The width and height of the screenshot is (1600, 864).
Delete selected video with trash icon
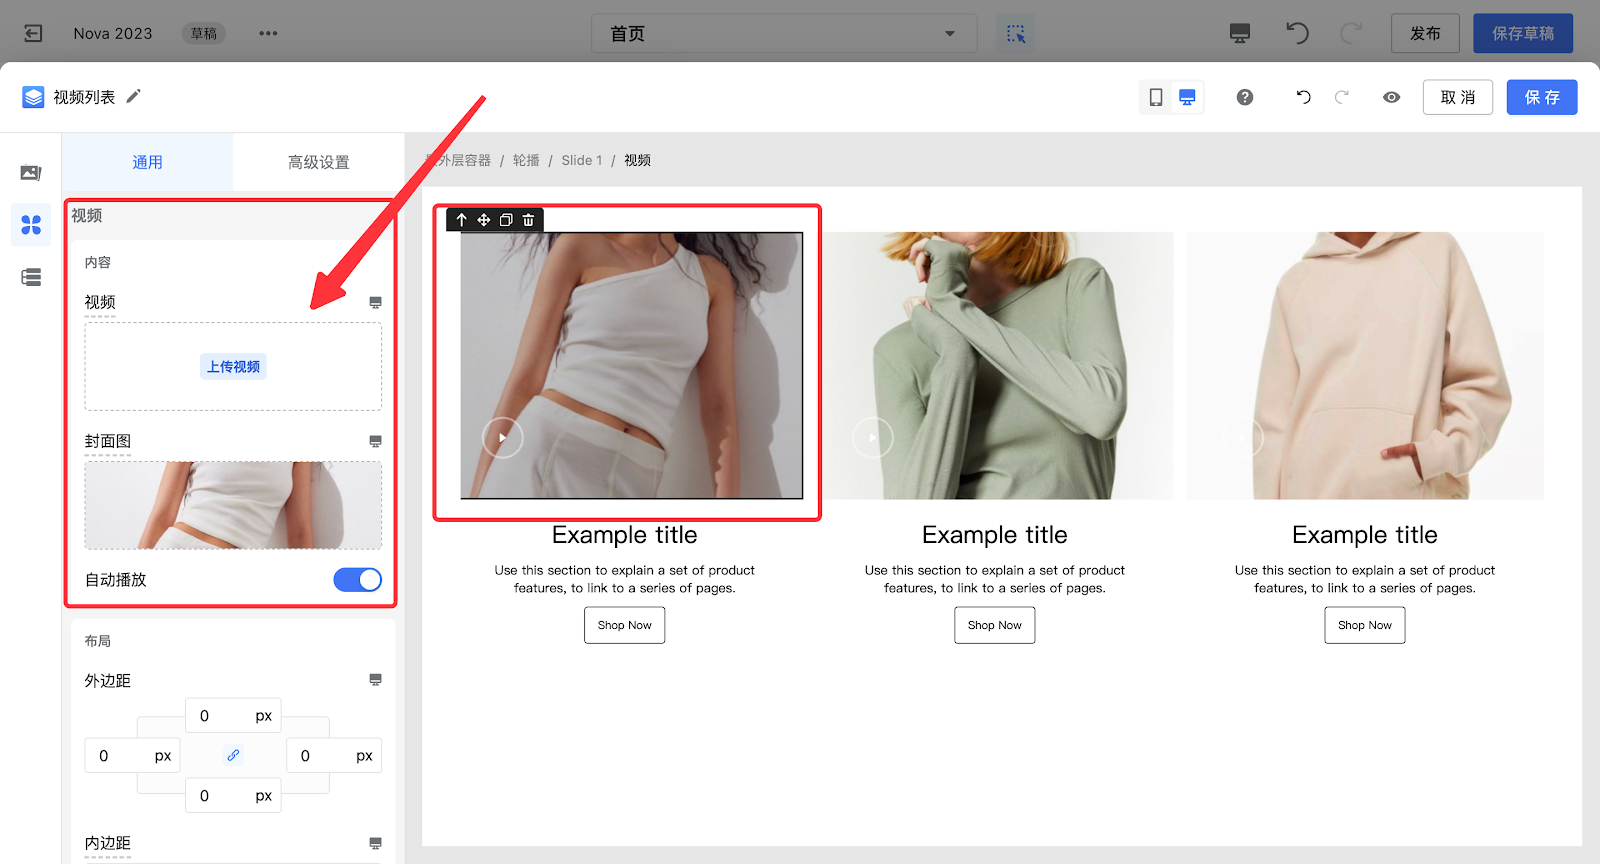(x=528, y=220)
